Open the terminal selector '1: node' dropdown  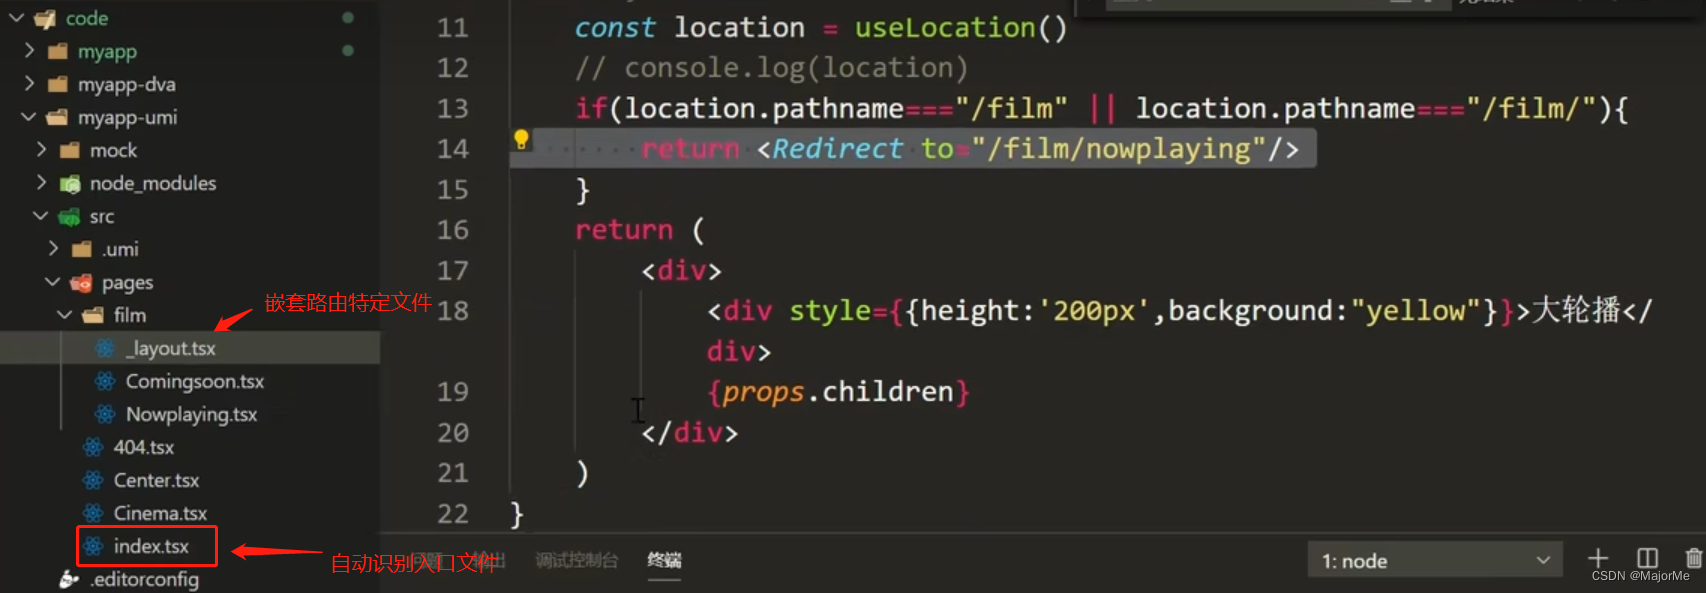coord(1435,560)
